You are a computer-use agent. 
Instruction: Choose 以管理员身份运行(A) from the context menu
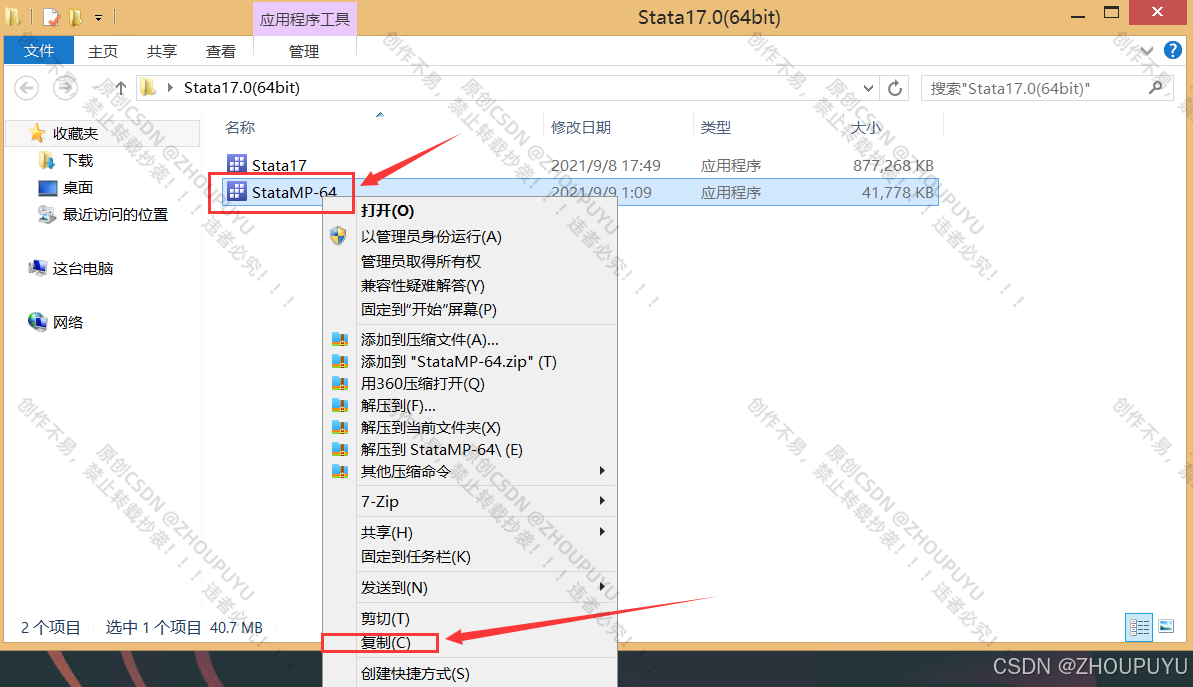tap(431, 237)
